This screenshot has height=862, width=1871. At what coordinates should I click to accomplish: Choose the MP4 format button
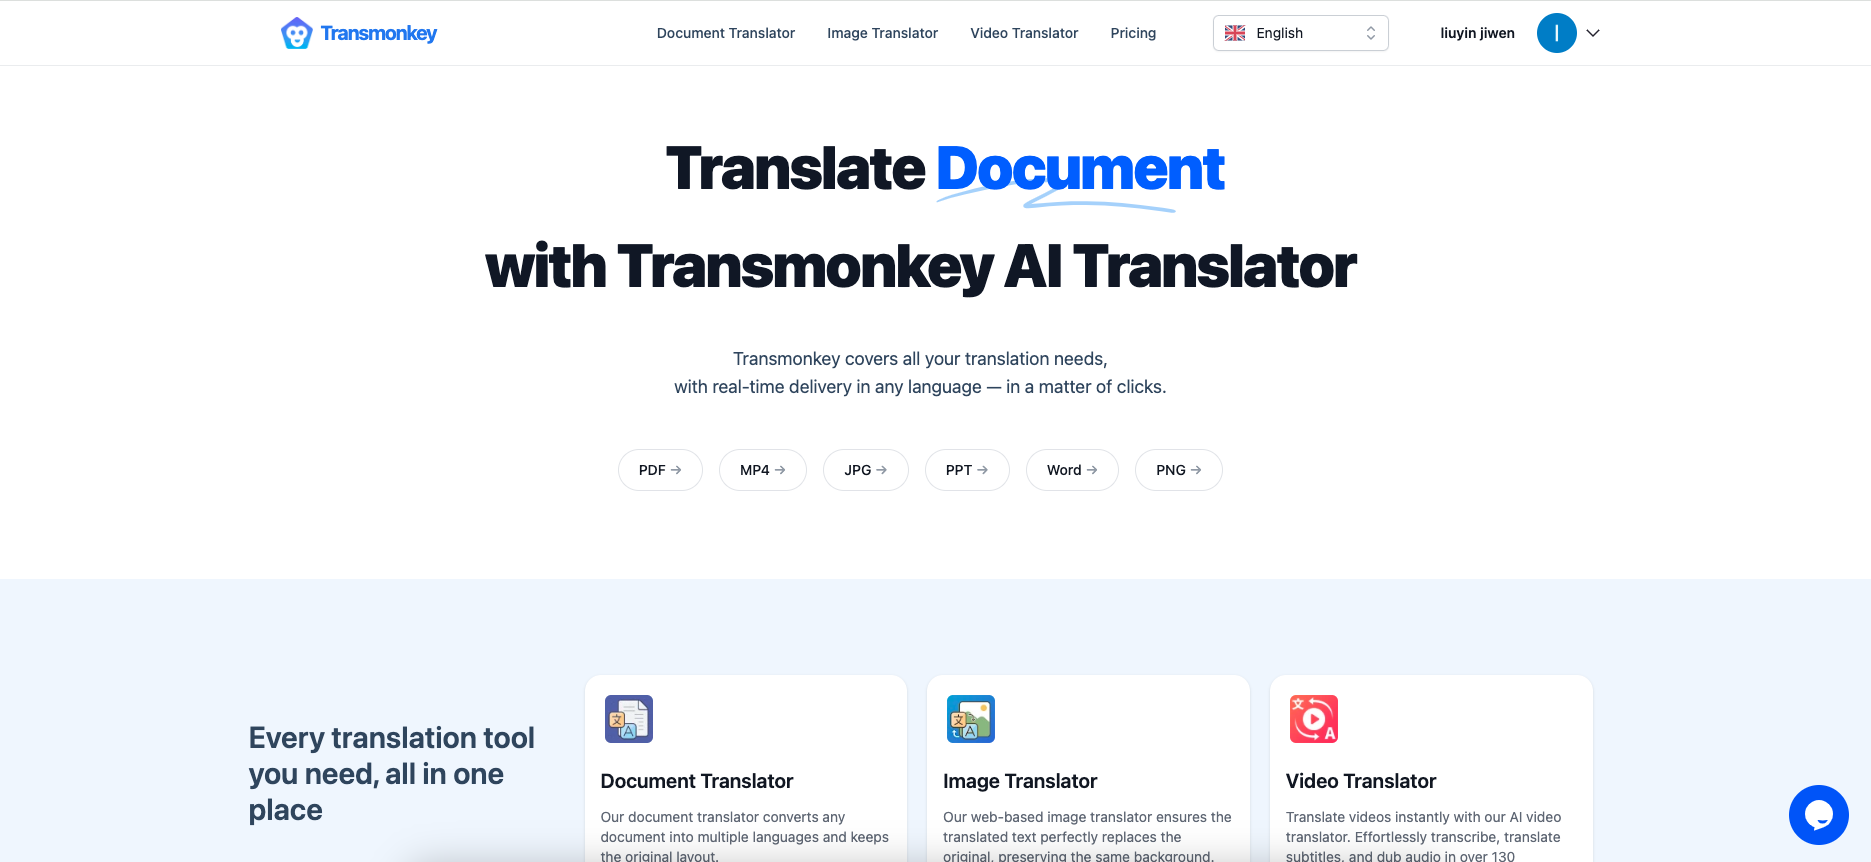[763, 470]
